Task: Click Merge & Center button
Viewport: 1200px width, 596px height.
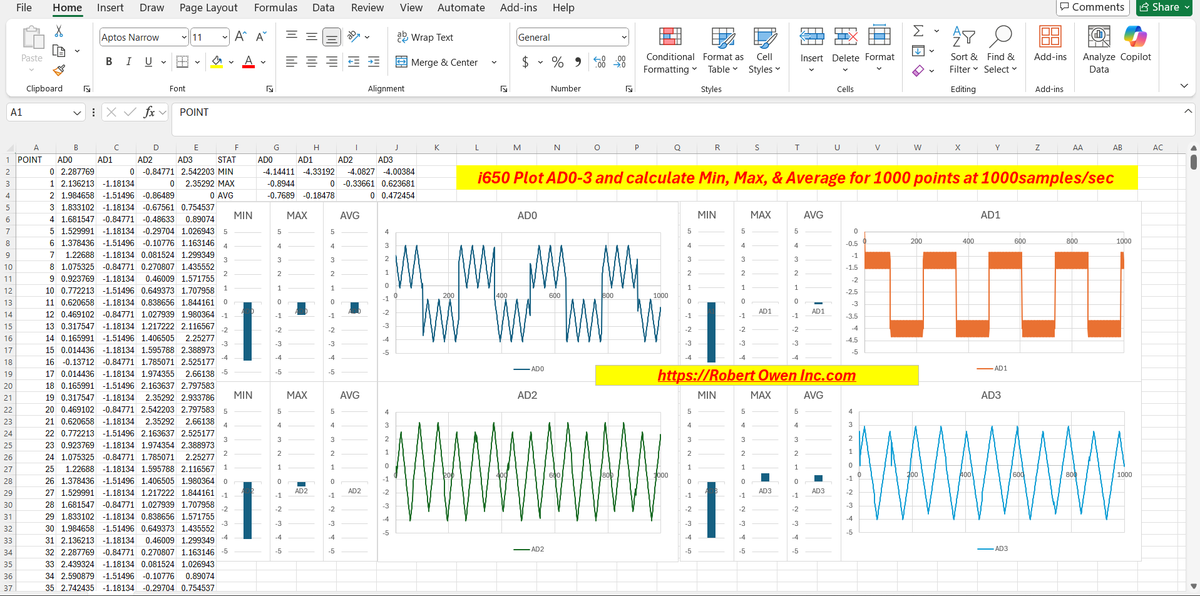Action: tap(437, 62)
